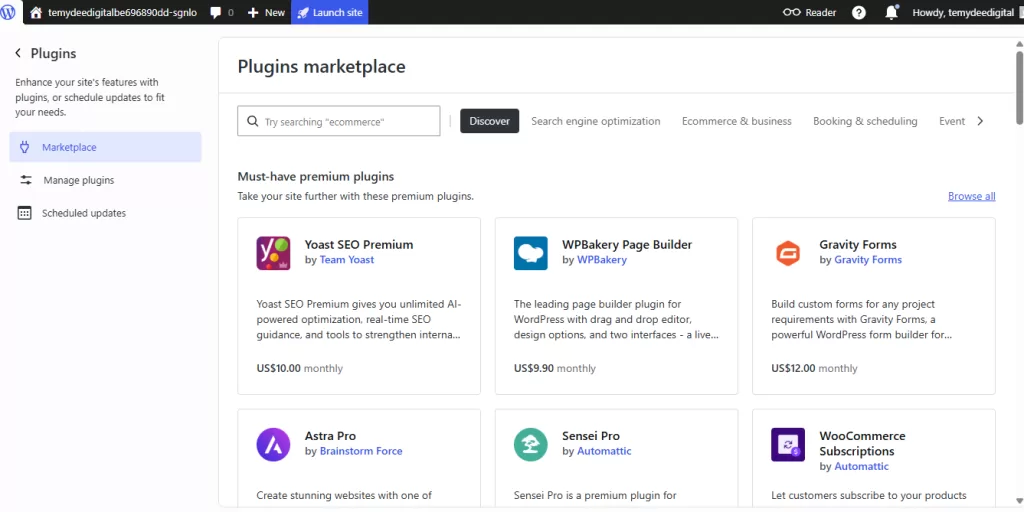Switch to Search engine optimization category
Image resolution: width=1024 pixels, height=512 pixels.
point(596,121)
